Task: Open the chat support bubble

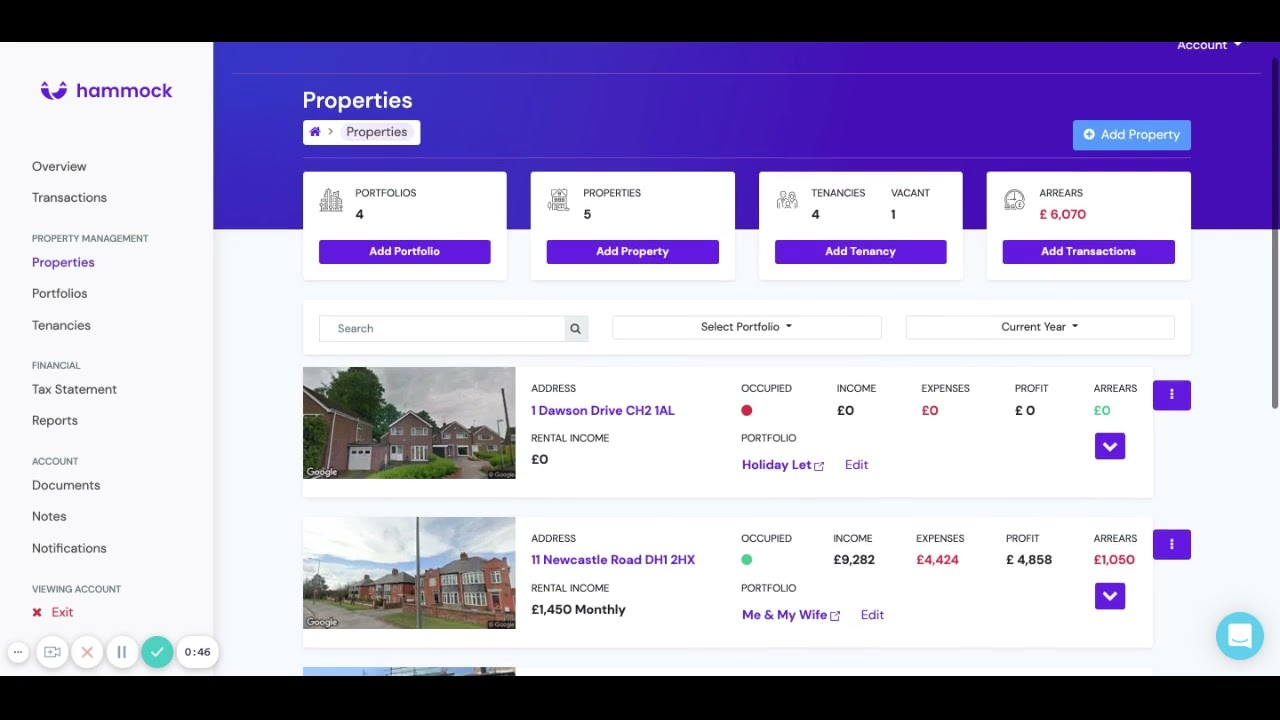Action: click(1239, 636)
